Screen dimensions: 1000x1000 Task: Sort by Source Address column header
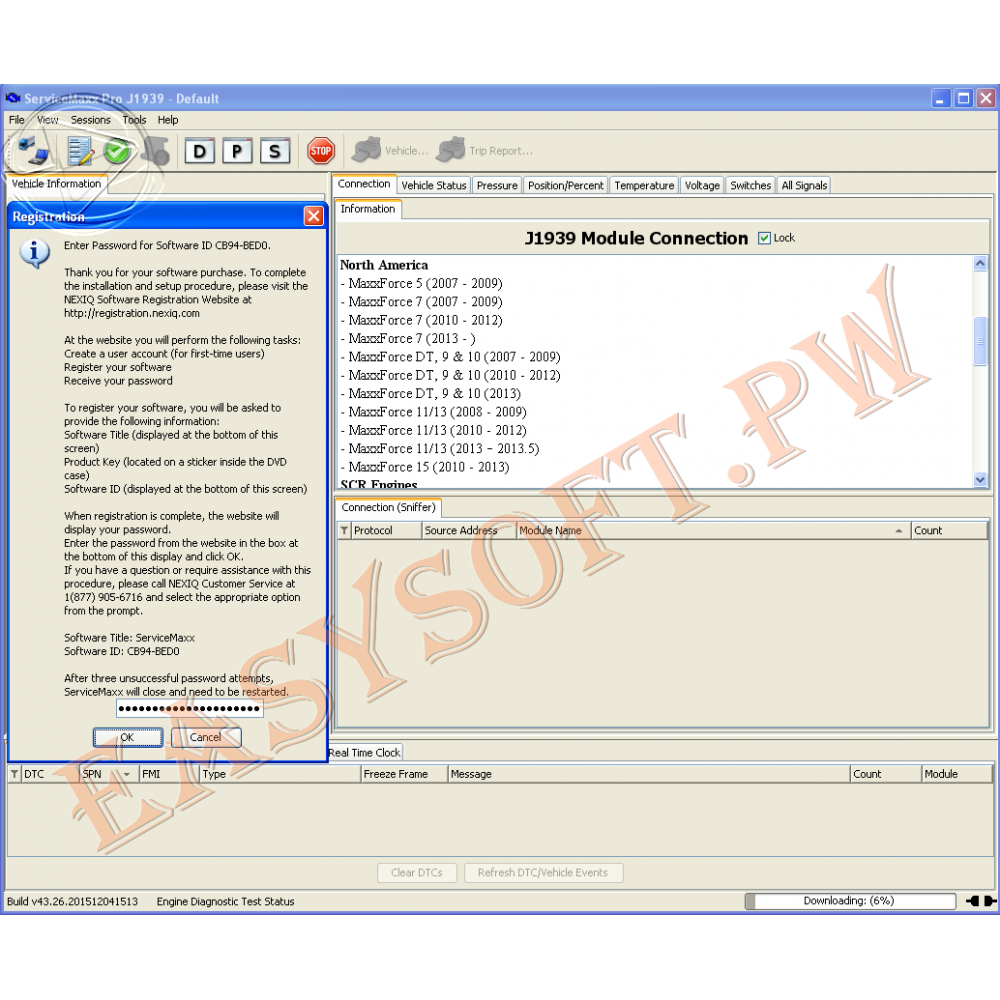pyautogui.click(x=469, y=531)
